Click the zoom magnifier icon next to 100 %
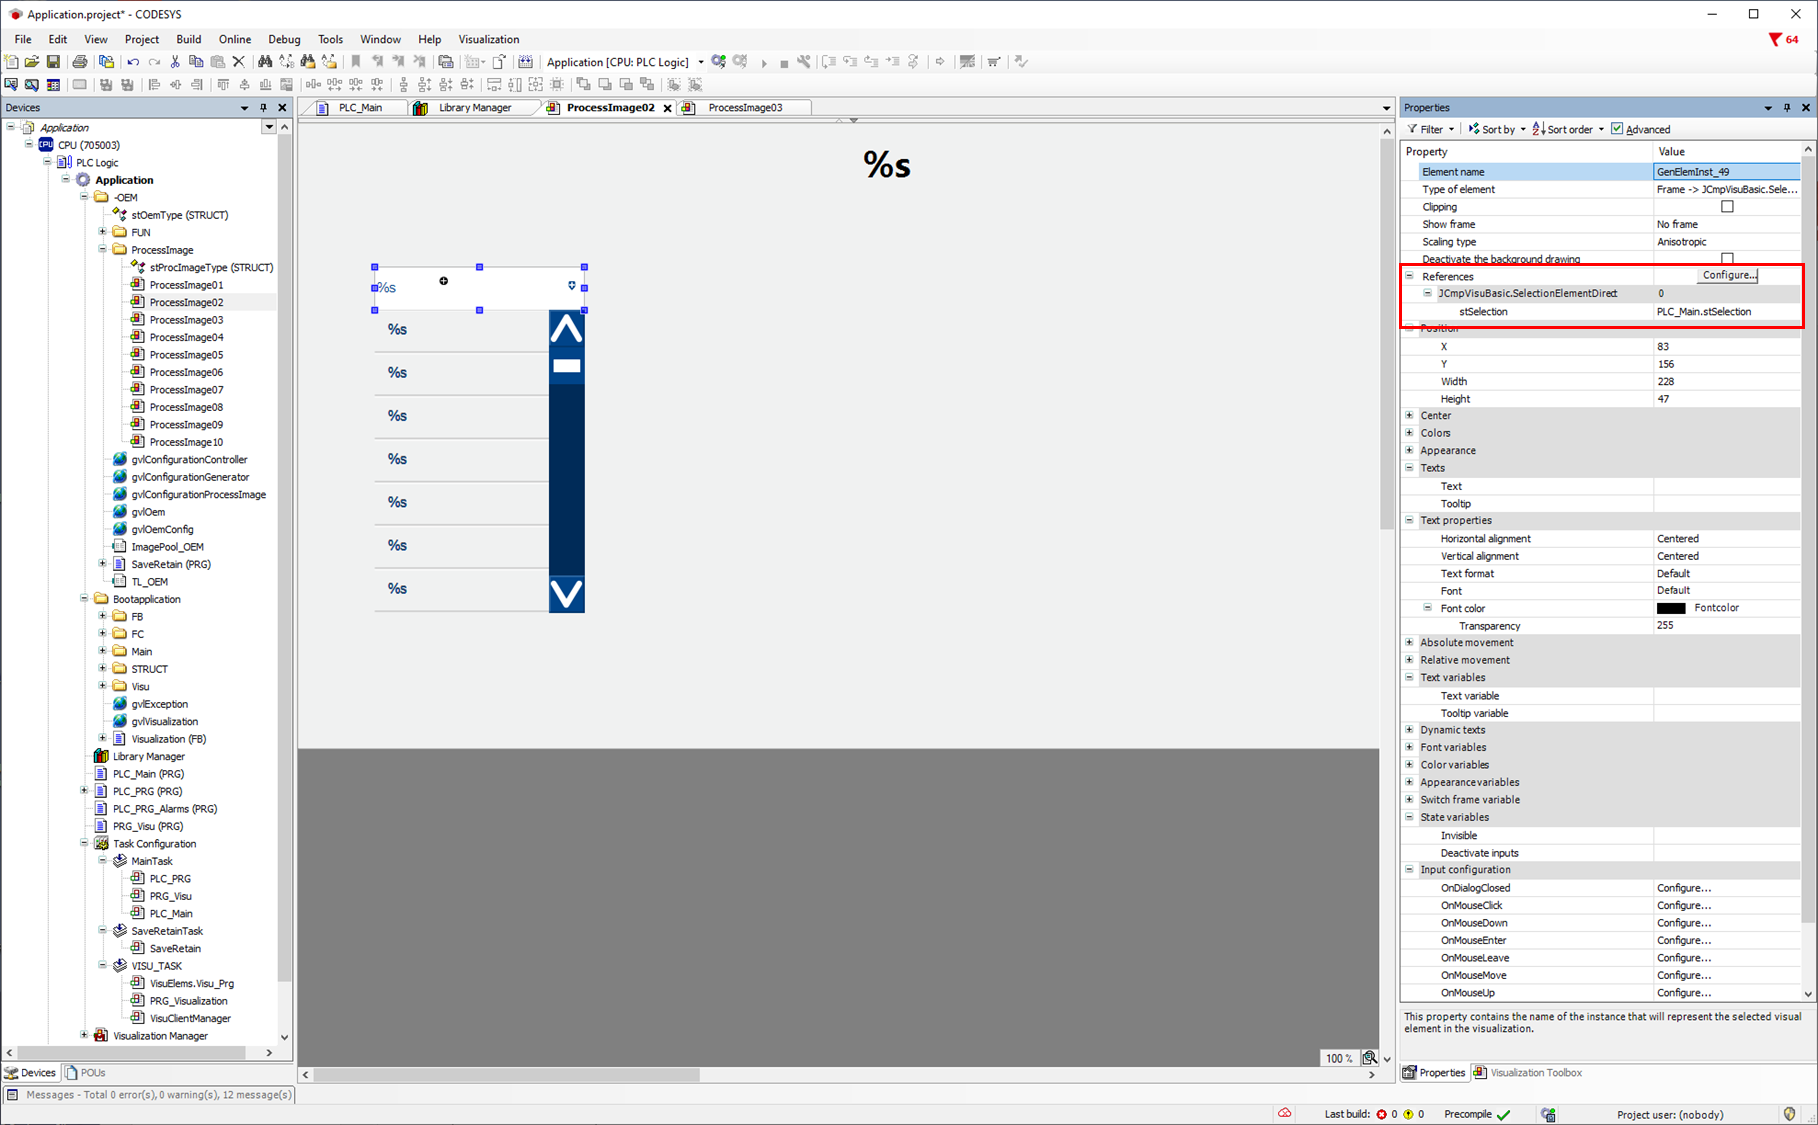The height and width of the screenshot is (1125, 1818). pyautogui.click(x=1369, y=1058)
